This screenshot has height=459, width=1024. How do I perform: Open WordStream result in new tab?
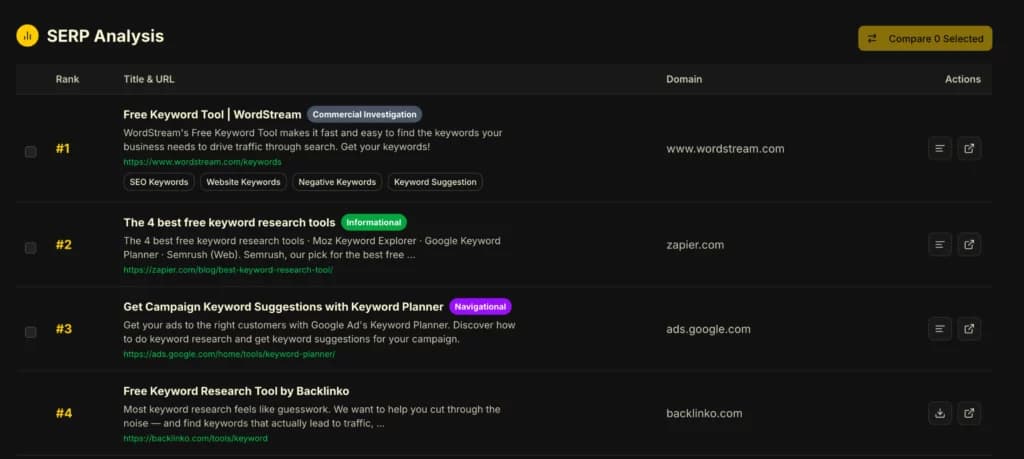pos(969,149)
